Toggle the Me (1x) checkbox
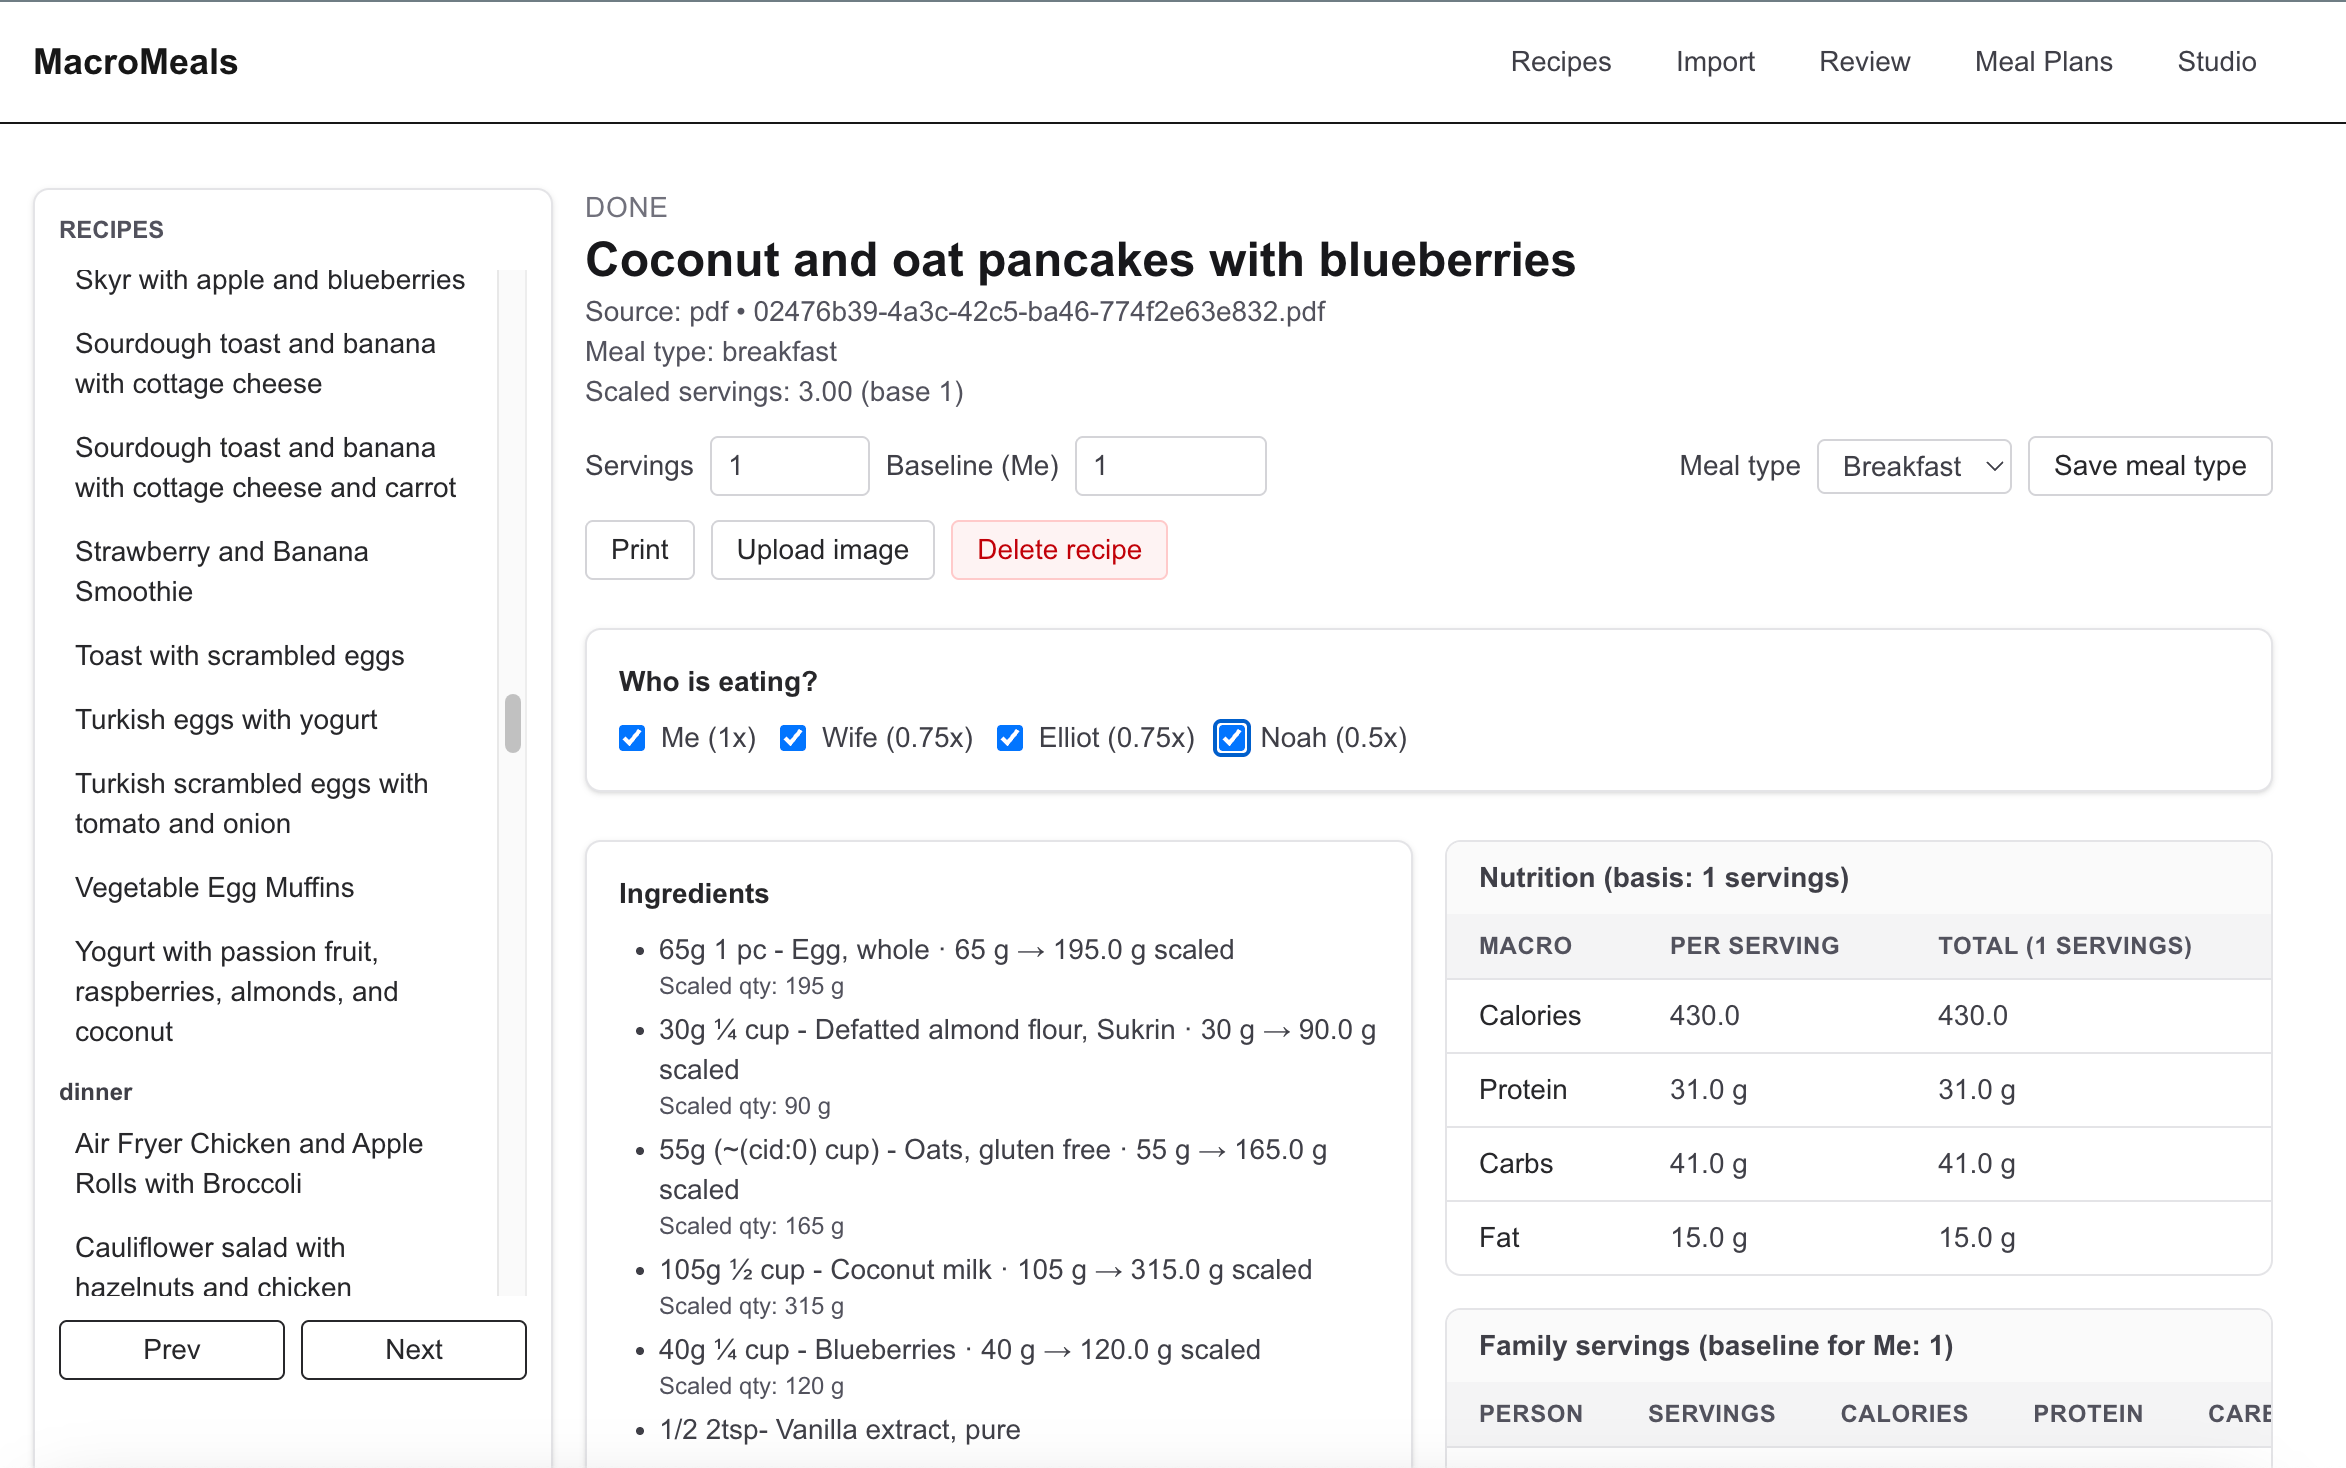Viewport: 2346px width, 1468px height. pyautogui.click(x=632, y=738)
